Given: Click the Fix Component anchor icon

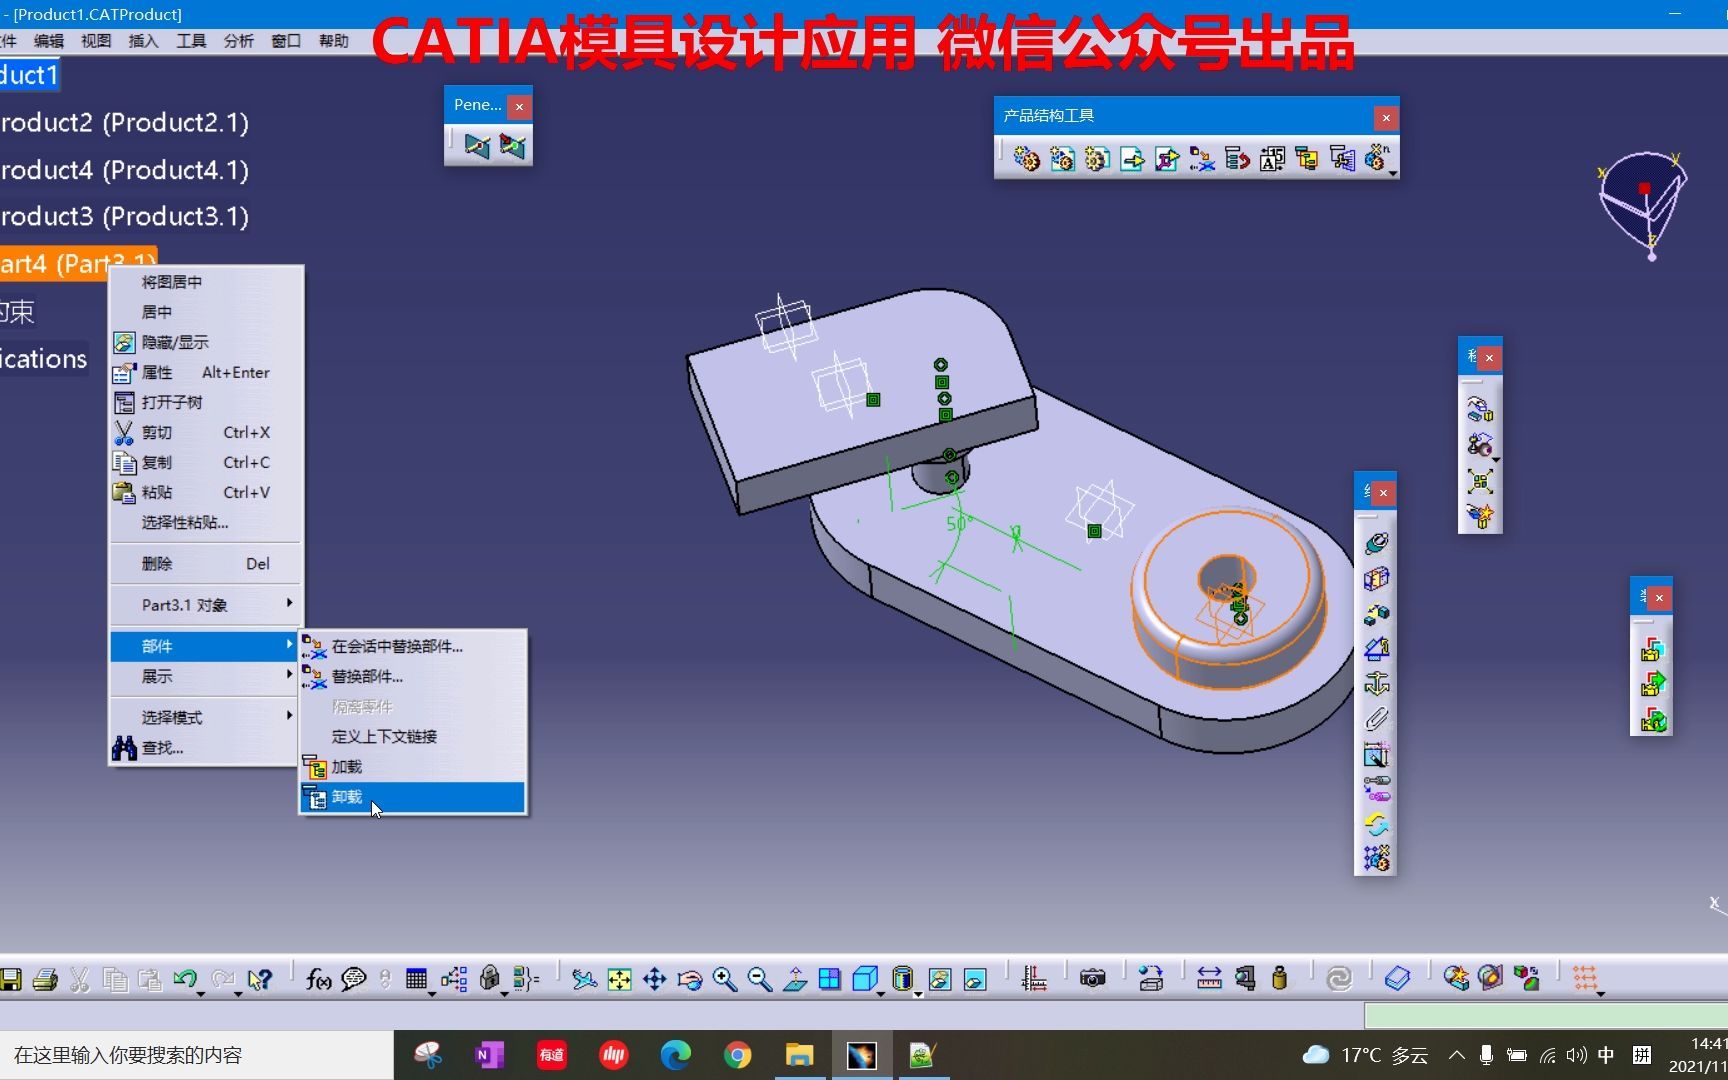Looking at the screenshot, I should coord(1376,684).
